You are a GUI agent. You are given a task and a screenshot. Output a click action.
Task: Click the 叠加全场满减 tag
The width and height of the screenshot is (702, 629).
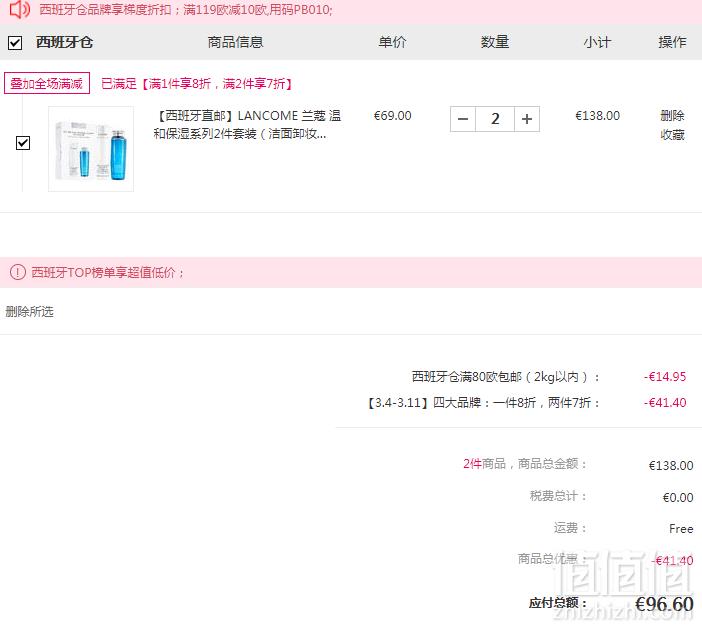47,83
